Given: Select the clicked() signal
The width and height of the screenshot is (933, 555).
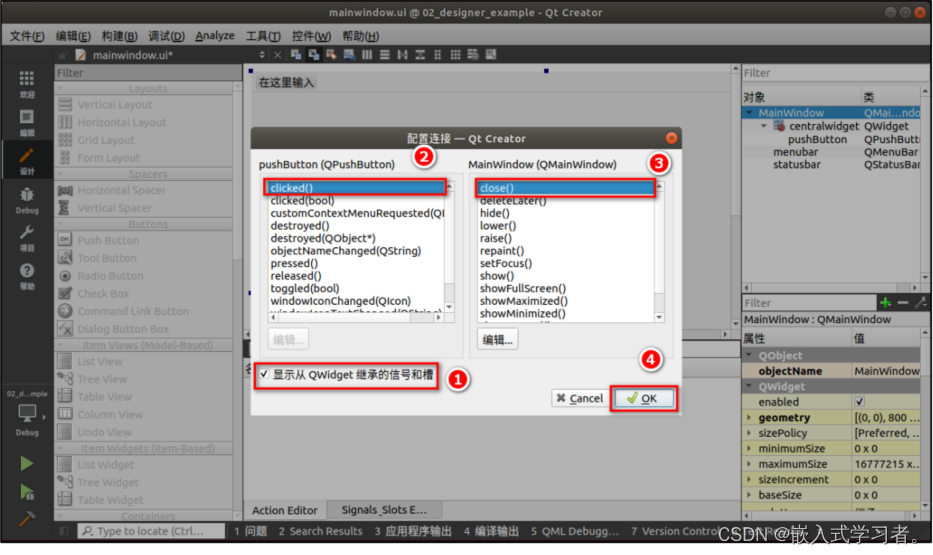Looking at the screenshot, I should point(356,188).
